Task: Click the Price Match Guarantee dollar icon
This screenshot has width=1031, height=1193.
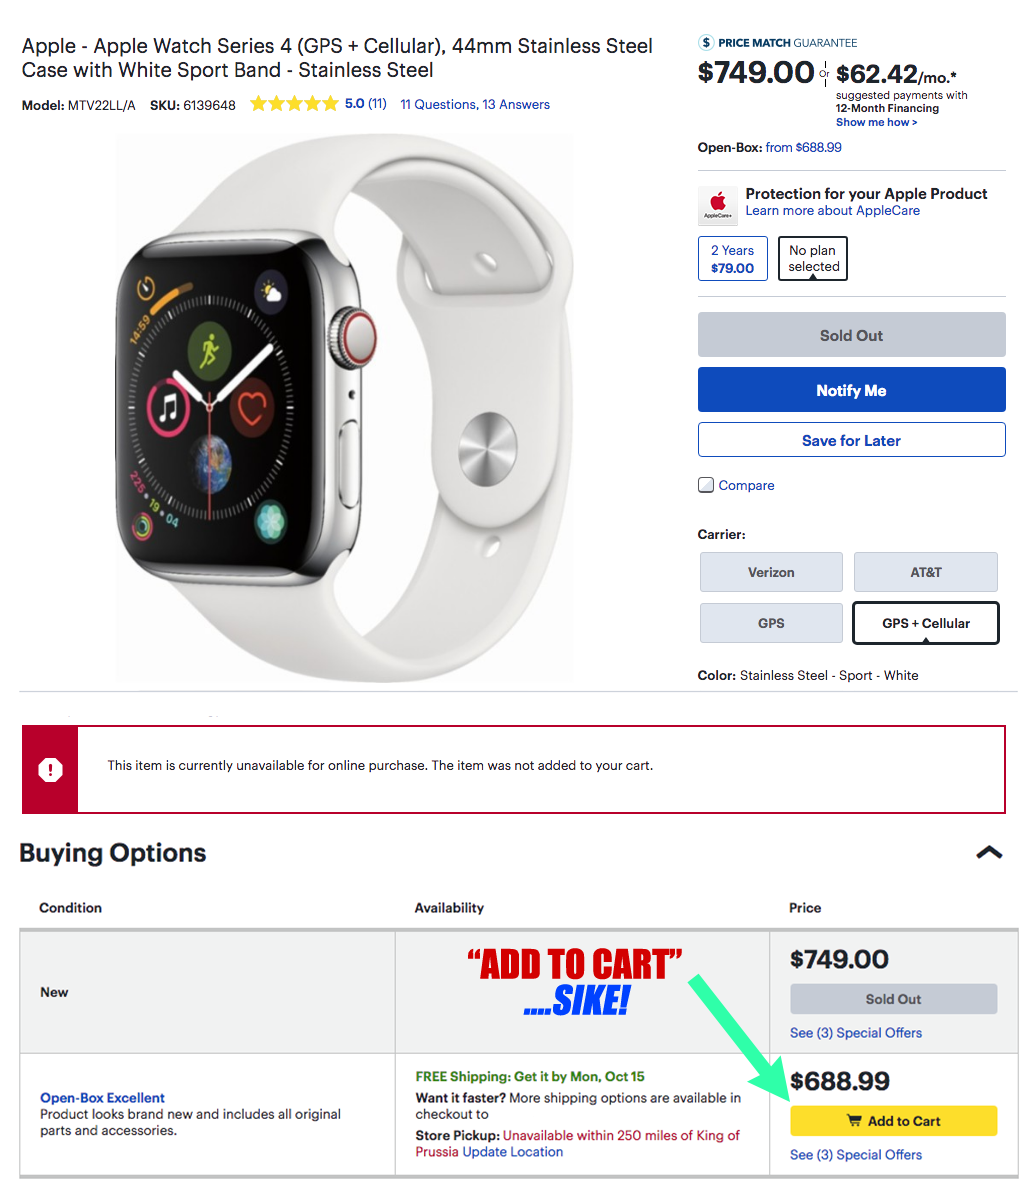Action: coord(706,43)
